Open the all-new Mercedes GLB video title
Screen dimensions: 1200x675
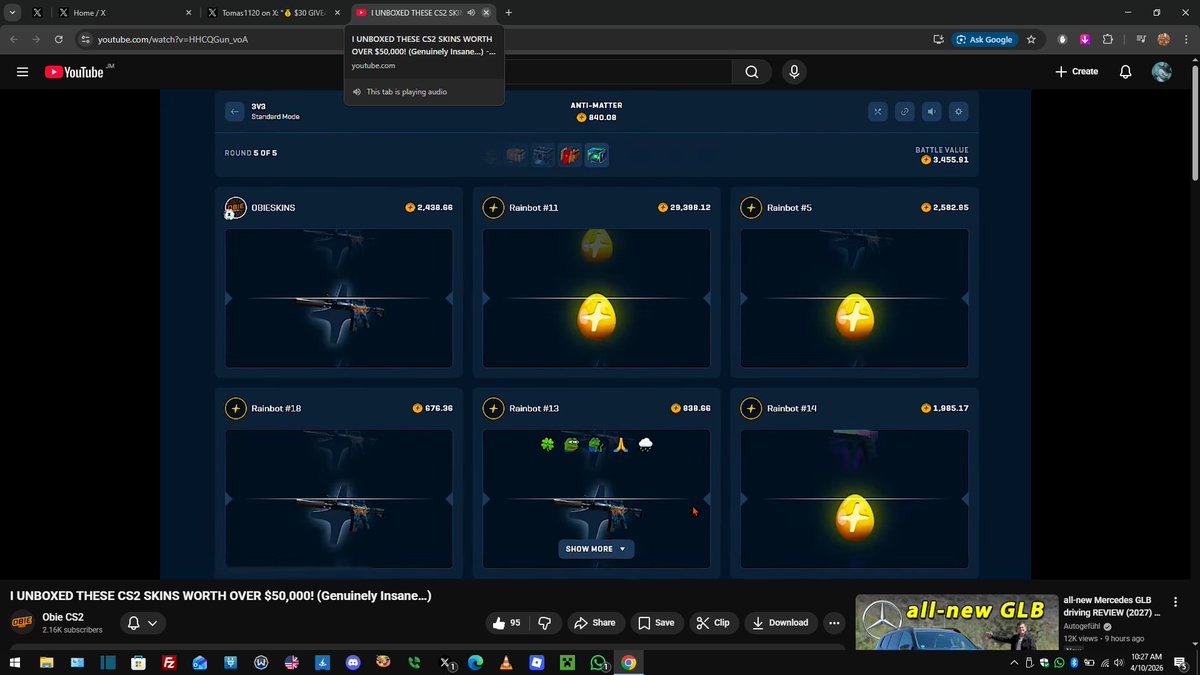point(1111,606)
